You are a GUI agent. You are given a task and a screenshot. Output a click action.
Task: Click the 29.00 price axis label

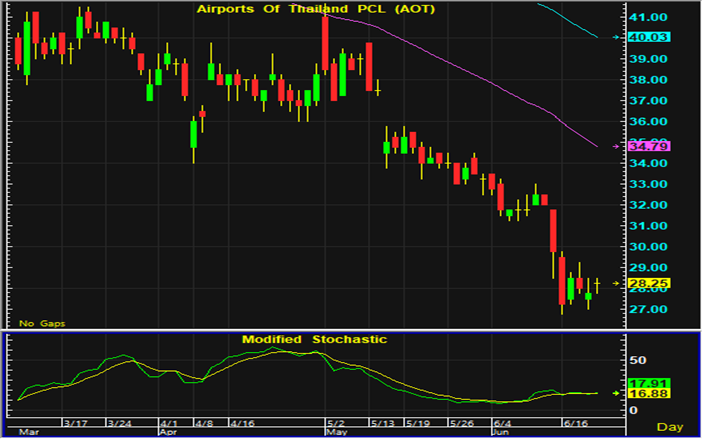click(x=648, y=268)
